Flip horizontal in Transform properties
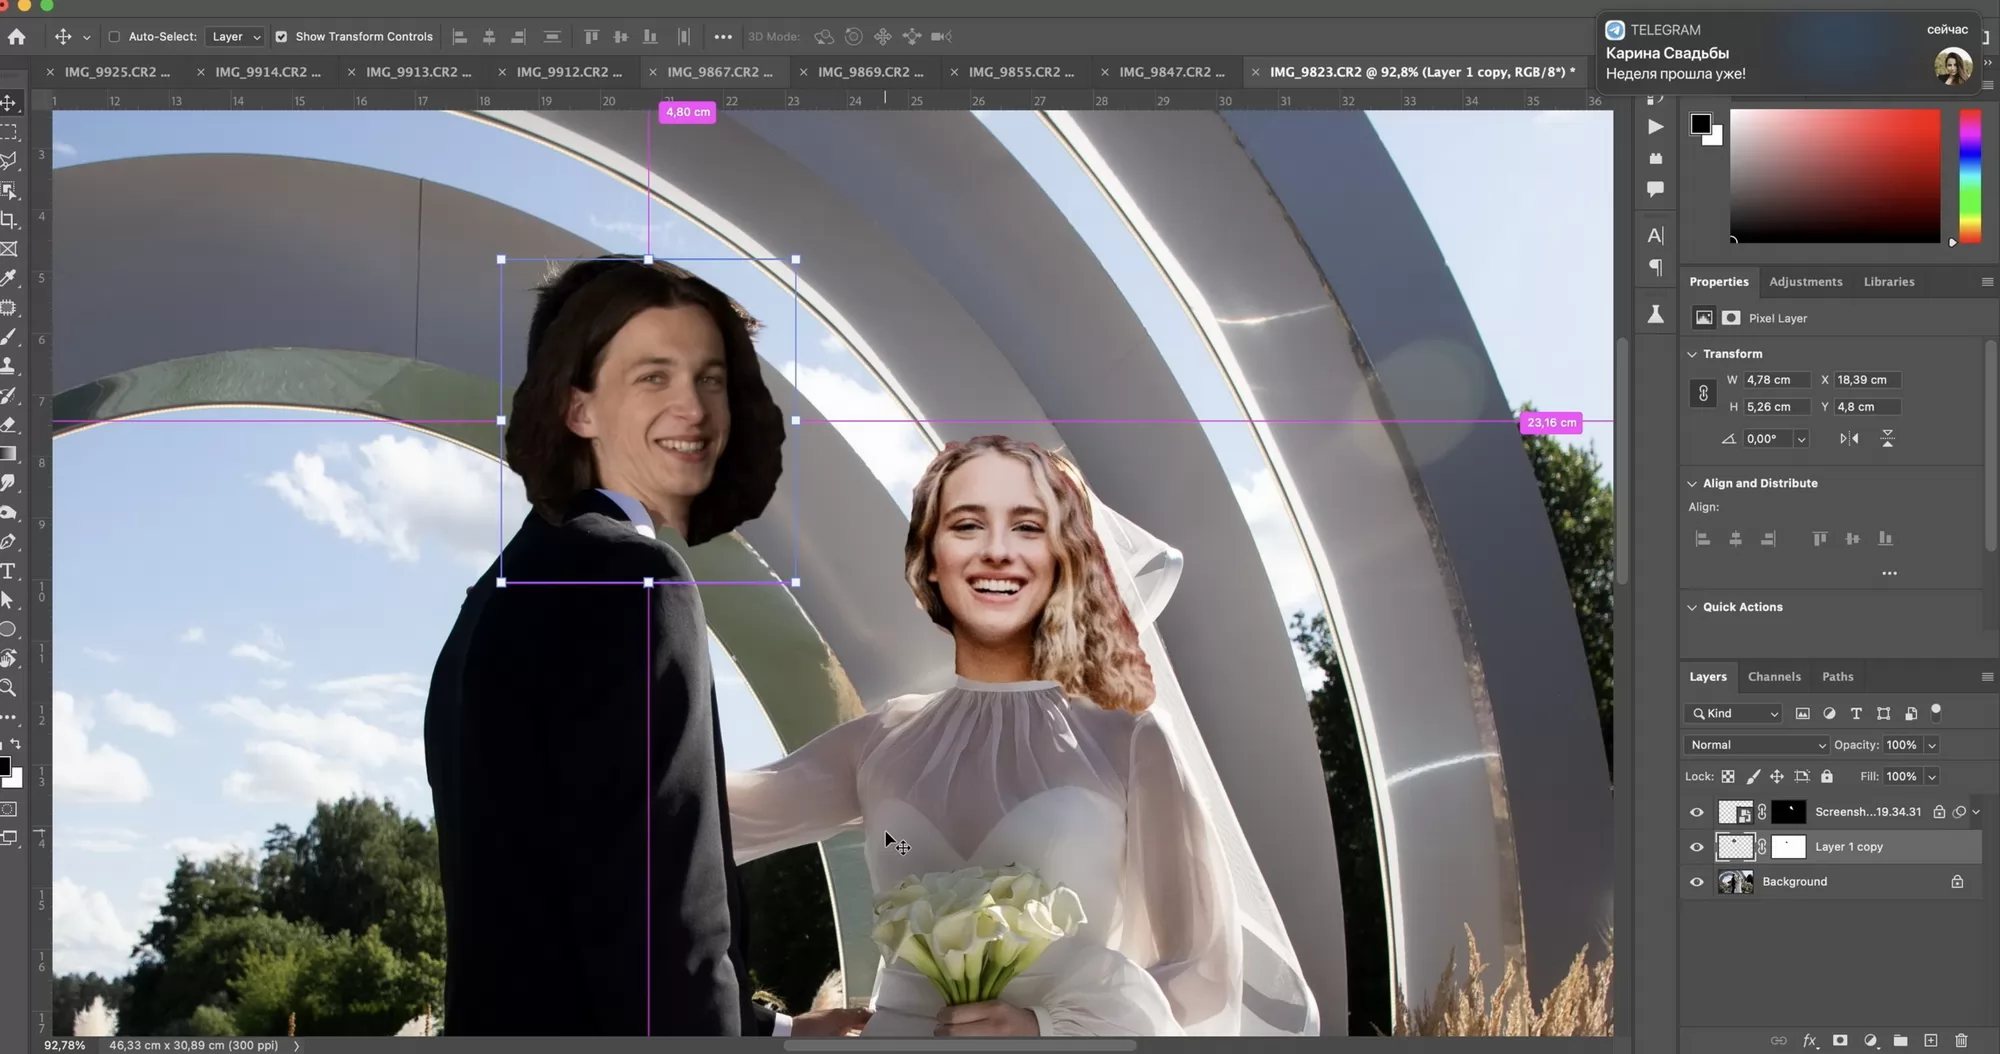 (1849, 439)
